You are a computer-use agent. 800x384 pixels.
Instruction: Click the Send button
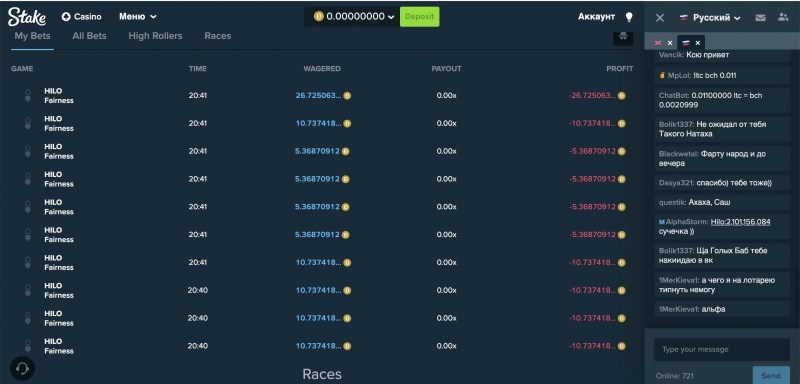tap(771, 376)
